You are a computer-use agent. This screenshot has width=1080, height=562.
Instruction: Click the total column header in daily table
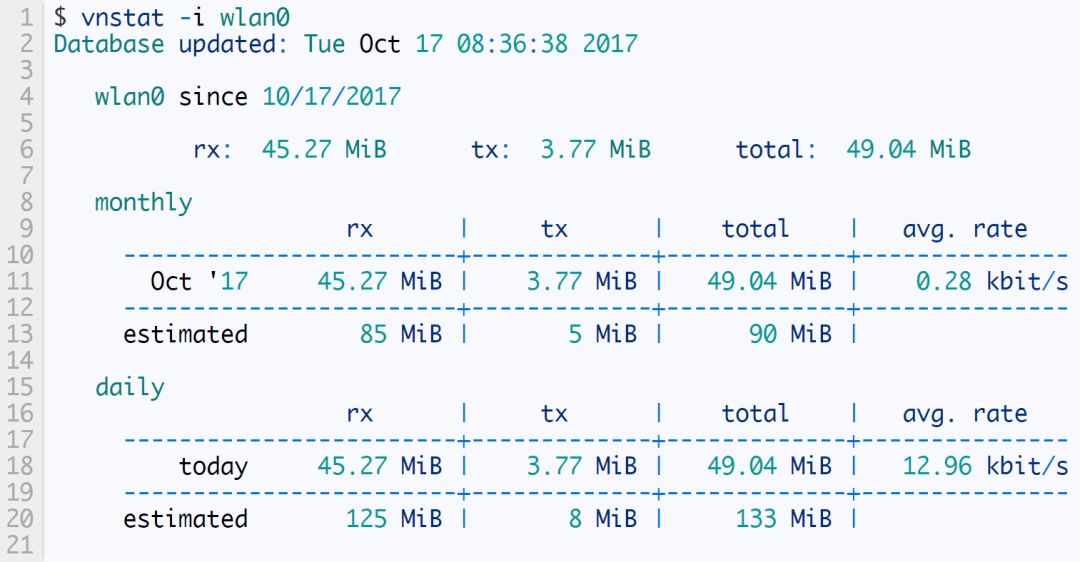[755, 414]
